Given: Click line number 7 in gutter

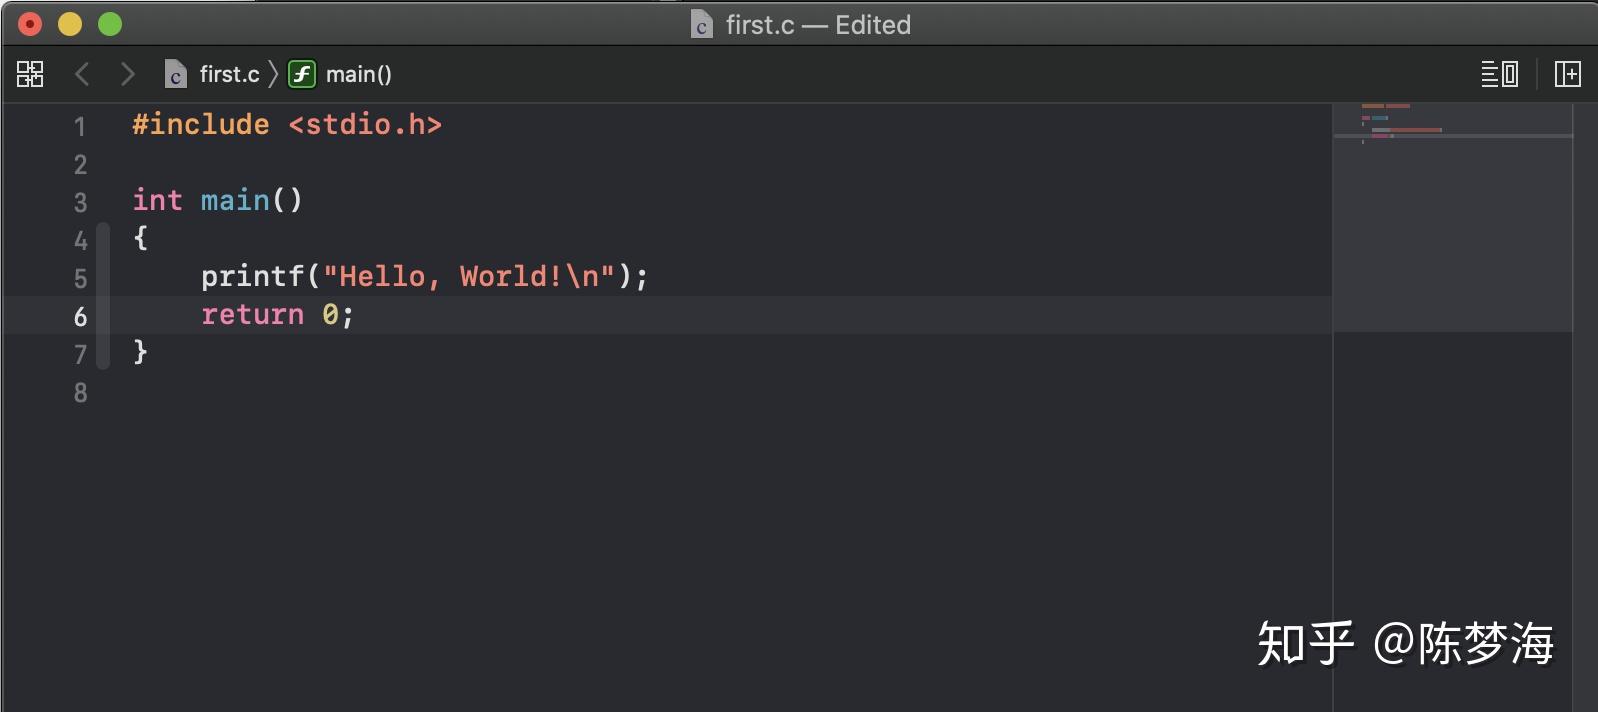Looking at the screenshot, I should (x=80, y=355).
